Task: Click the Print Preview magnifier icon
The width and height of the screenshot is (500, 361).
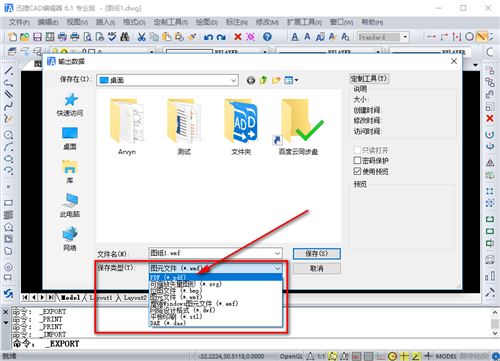Action: tap(87, 37)
